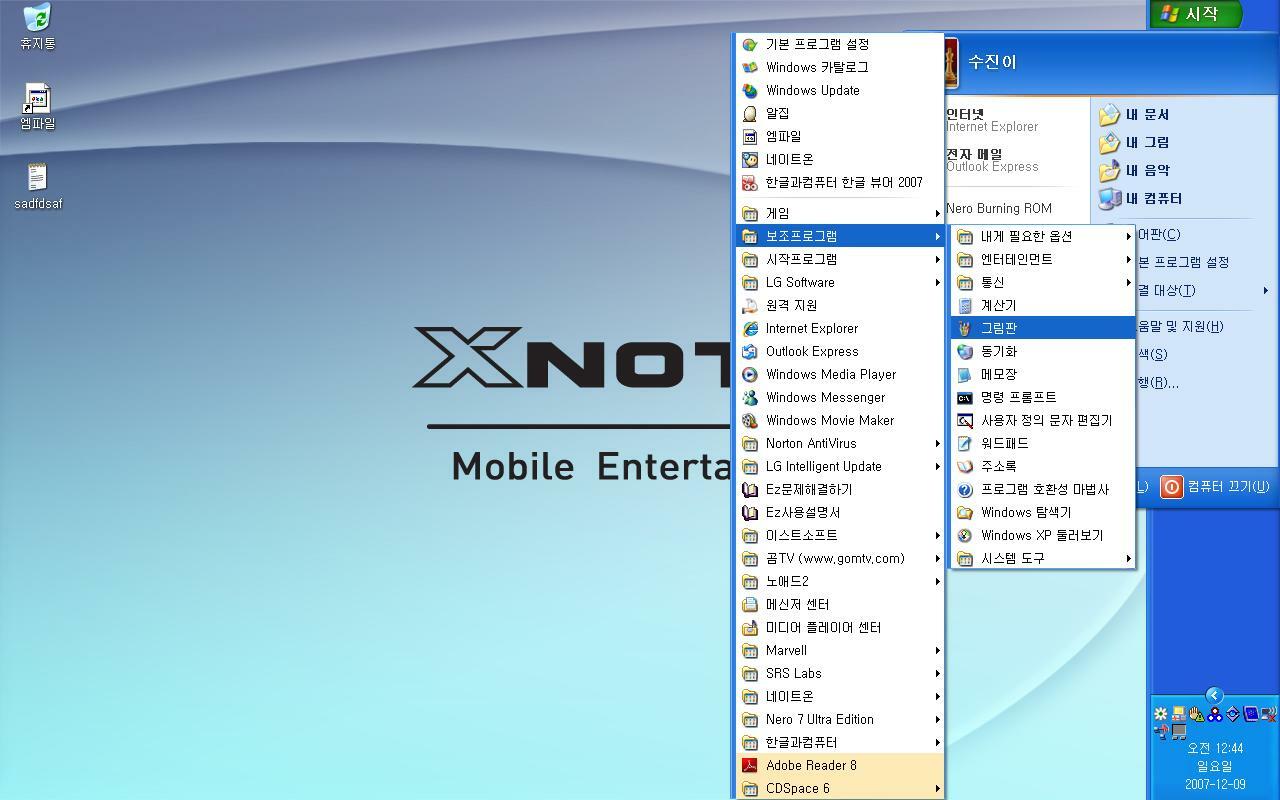Expand the 노애드2 folder
This screenshot has height=800, width=1280.
pos(840,581)
